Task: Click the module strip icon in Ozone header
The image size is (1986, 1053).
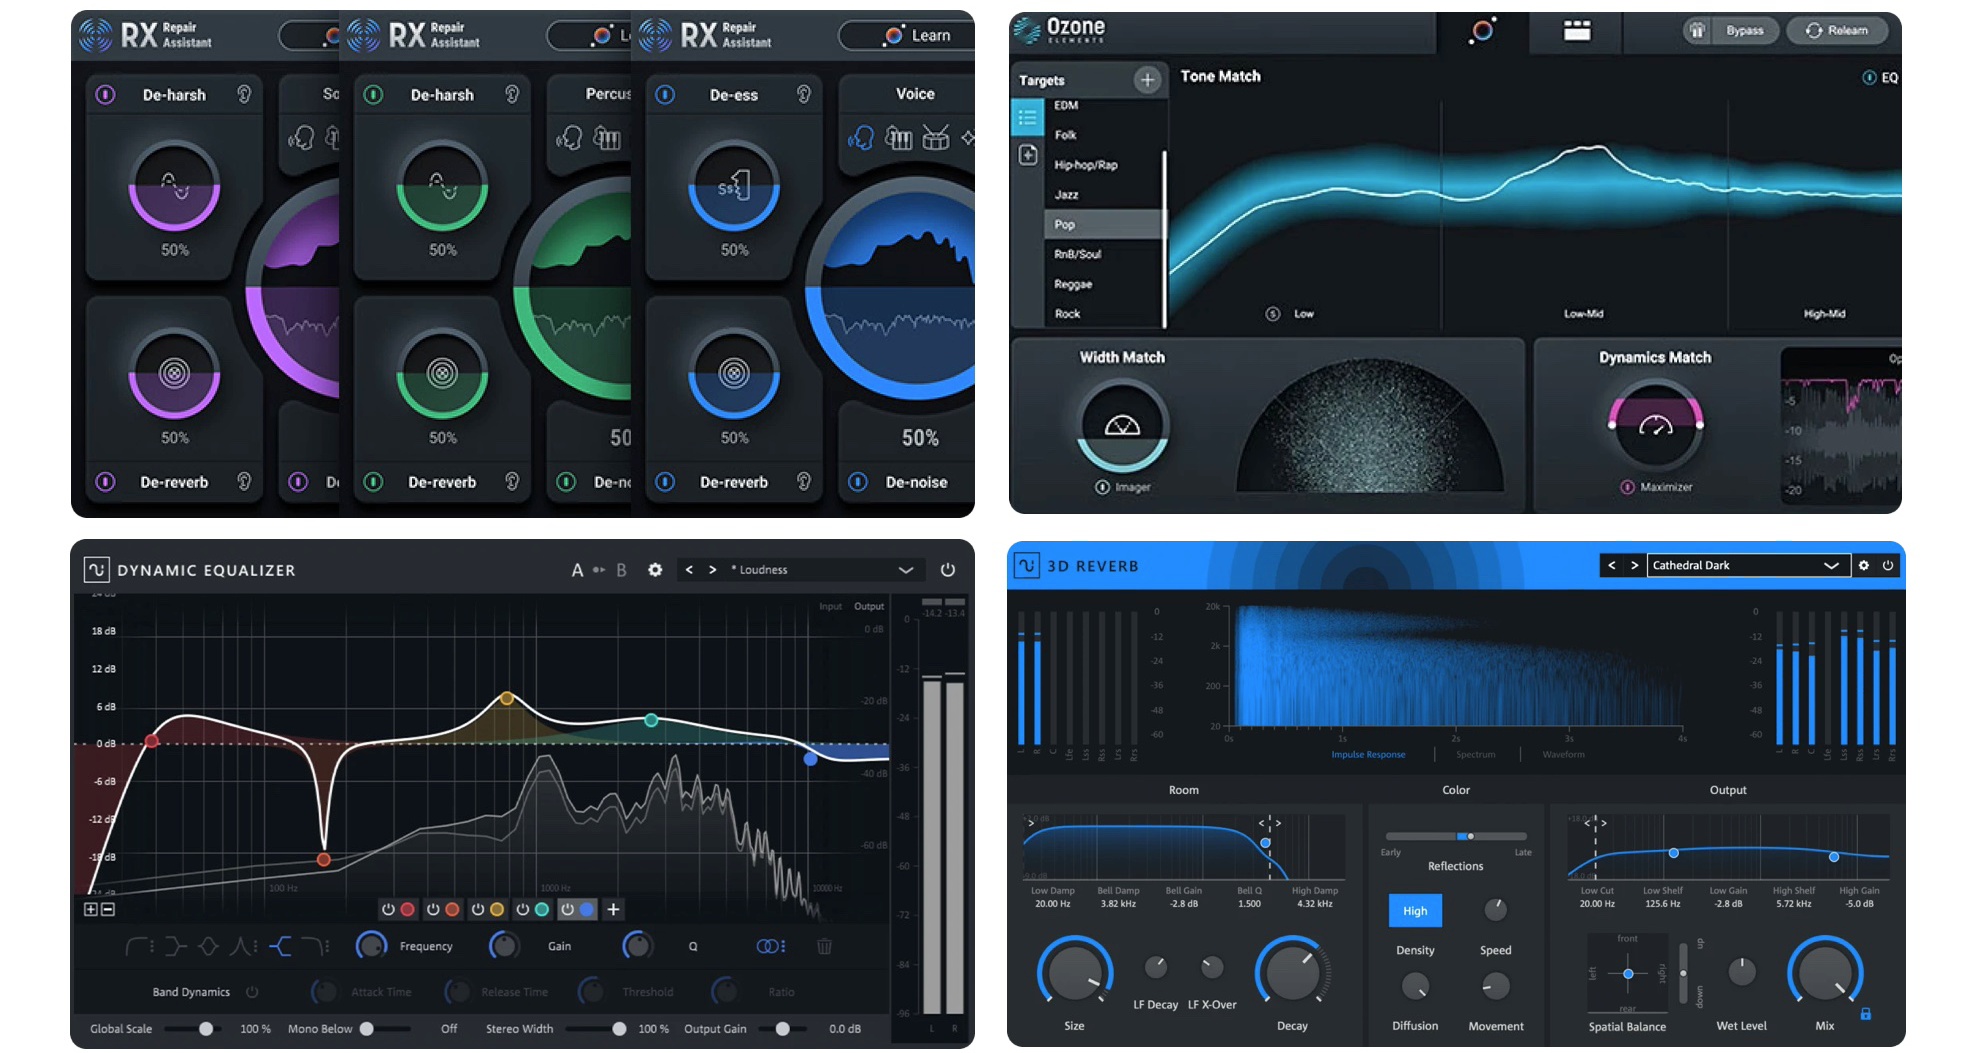Action: pyautogui.click(x=1578, y=31)
